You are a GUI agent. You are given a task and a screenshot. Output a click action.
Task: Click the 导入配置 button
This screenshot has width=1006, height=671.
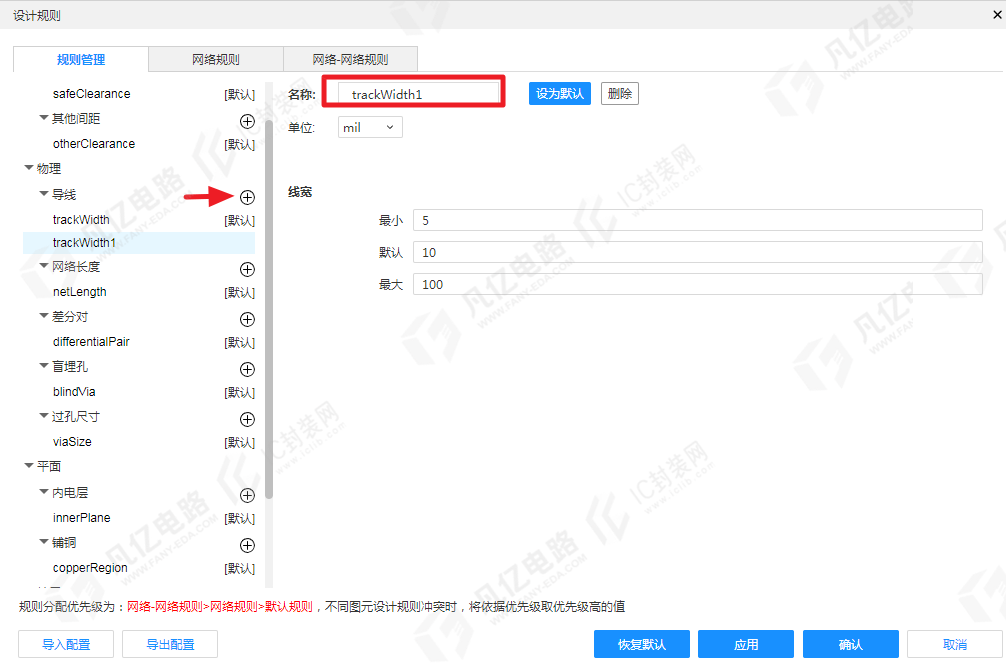(x=66, y=644)
